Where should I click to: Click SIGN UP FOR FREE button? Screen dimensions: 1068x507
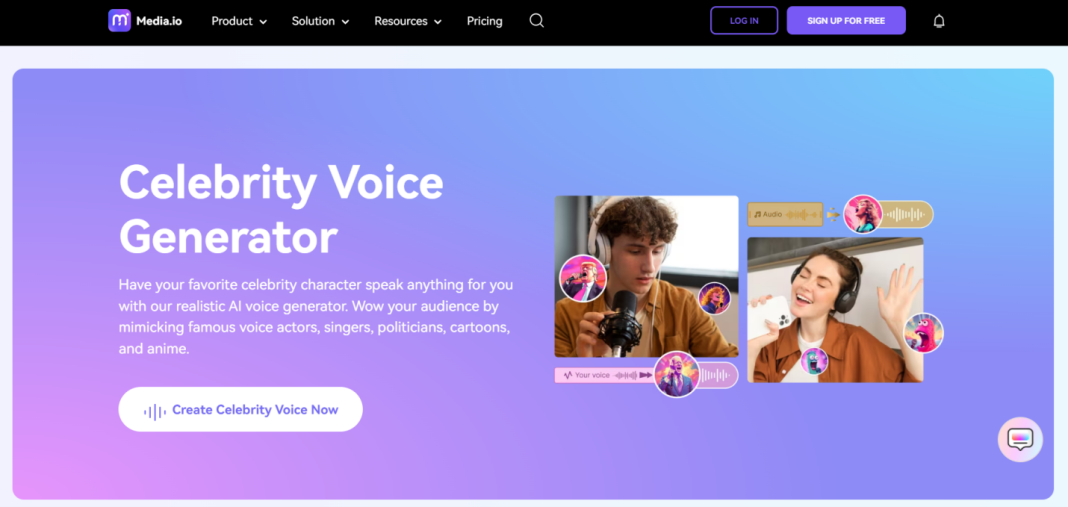(846, 20)
